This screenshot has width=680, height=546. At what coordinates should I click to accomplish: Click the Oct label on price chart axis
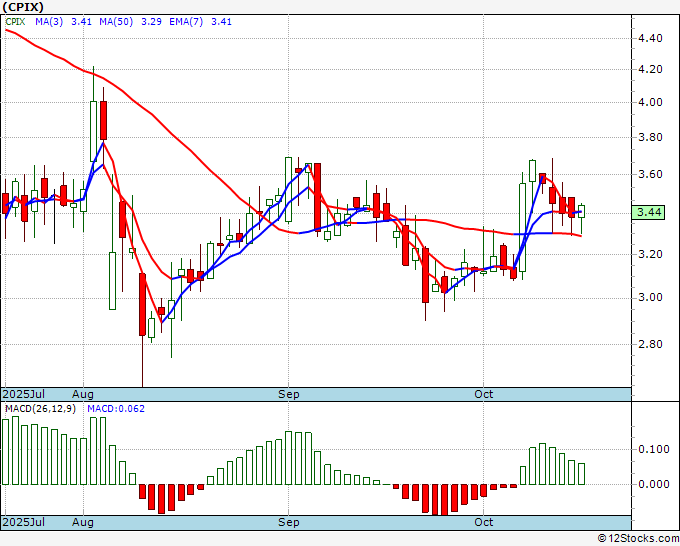click(484, 394)
